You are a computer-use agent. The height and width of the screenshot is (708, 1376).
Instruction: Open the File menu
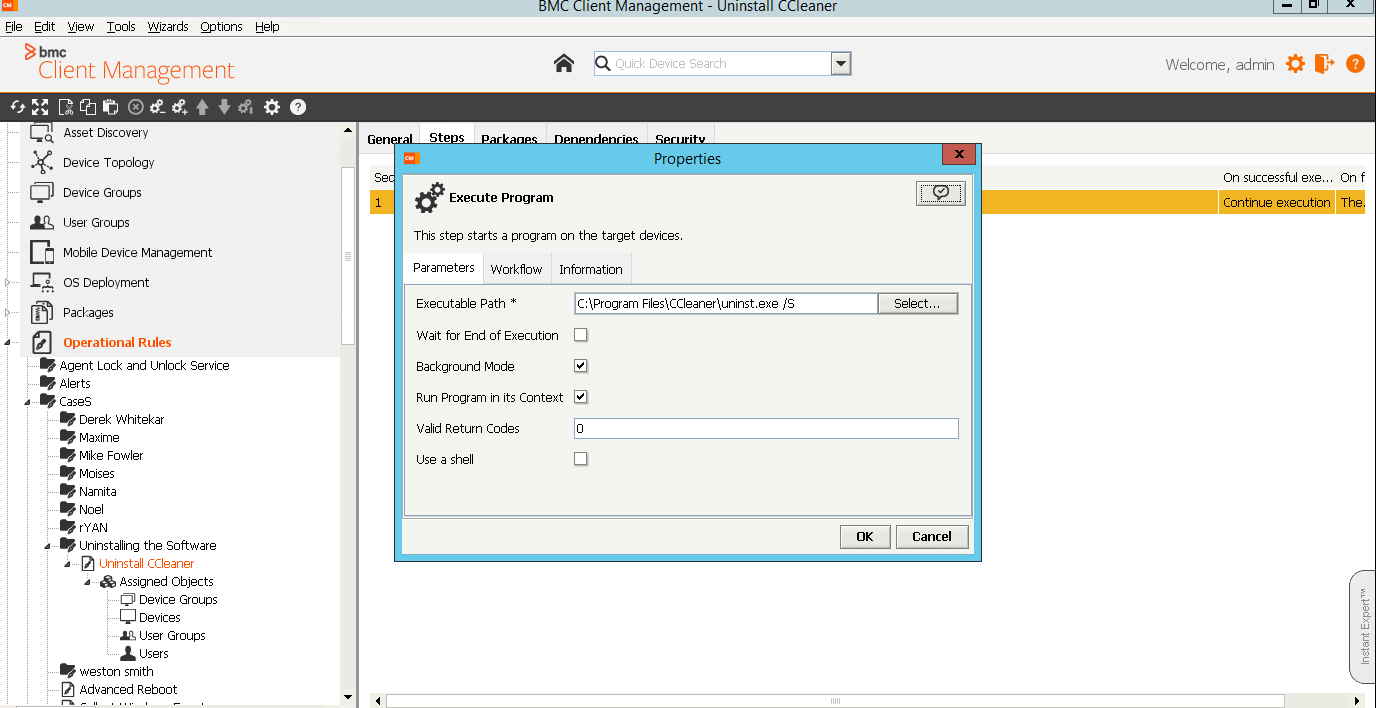tap(14, 27)
